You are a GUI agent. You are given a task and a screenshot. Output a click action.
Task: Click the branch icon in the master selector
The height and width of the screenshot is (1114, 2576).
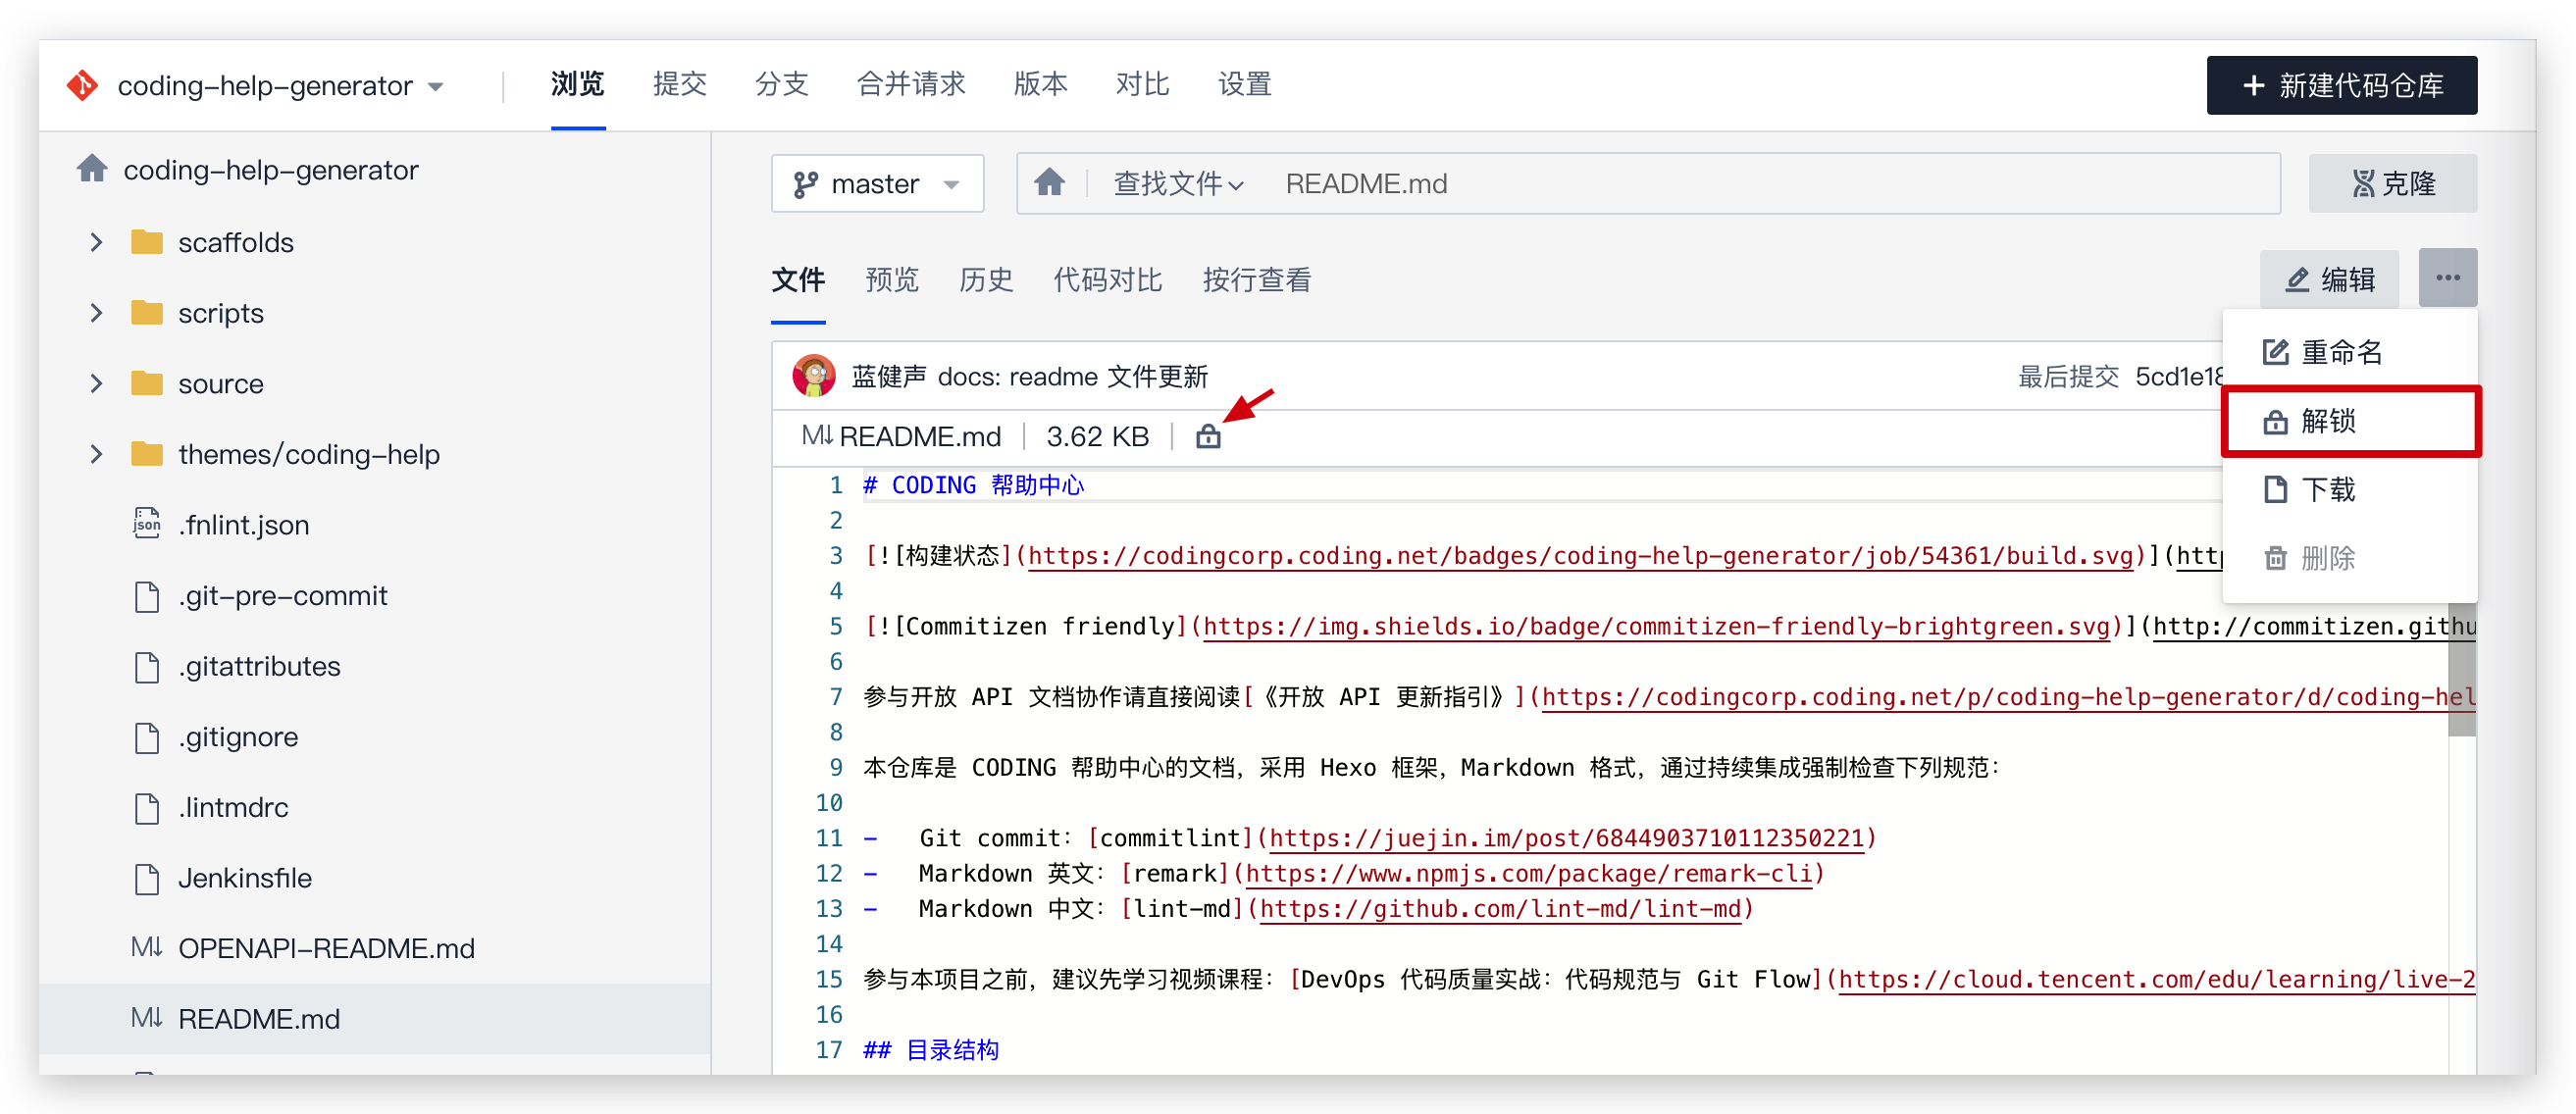805,184
